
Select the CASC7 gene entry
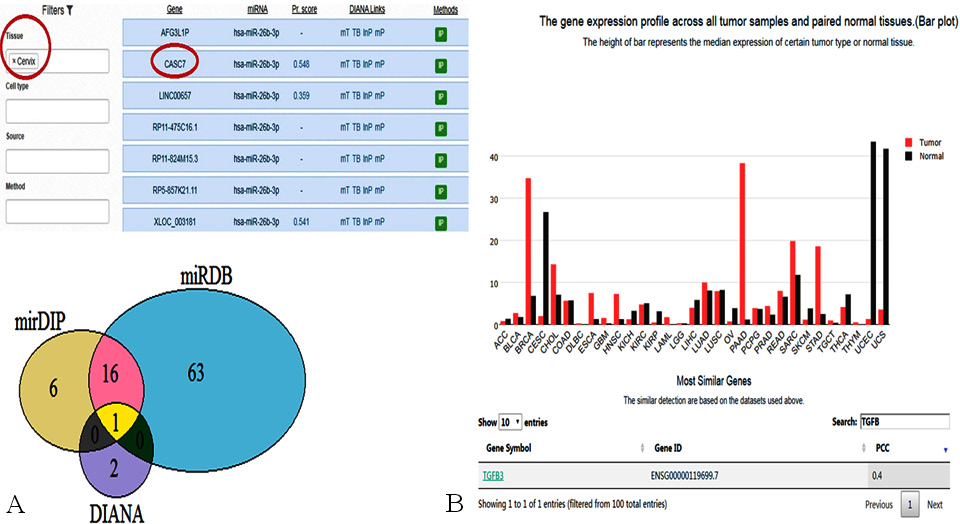[x=174, y=64]
